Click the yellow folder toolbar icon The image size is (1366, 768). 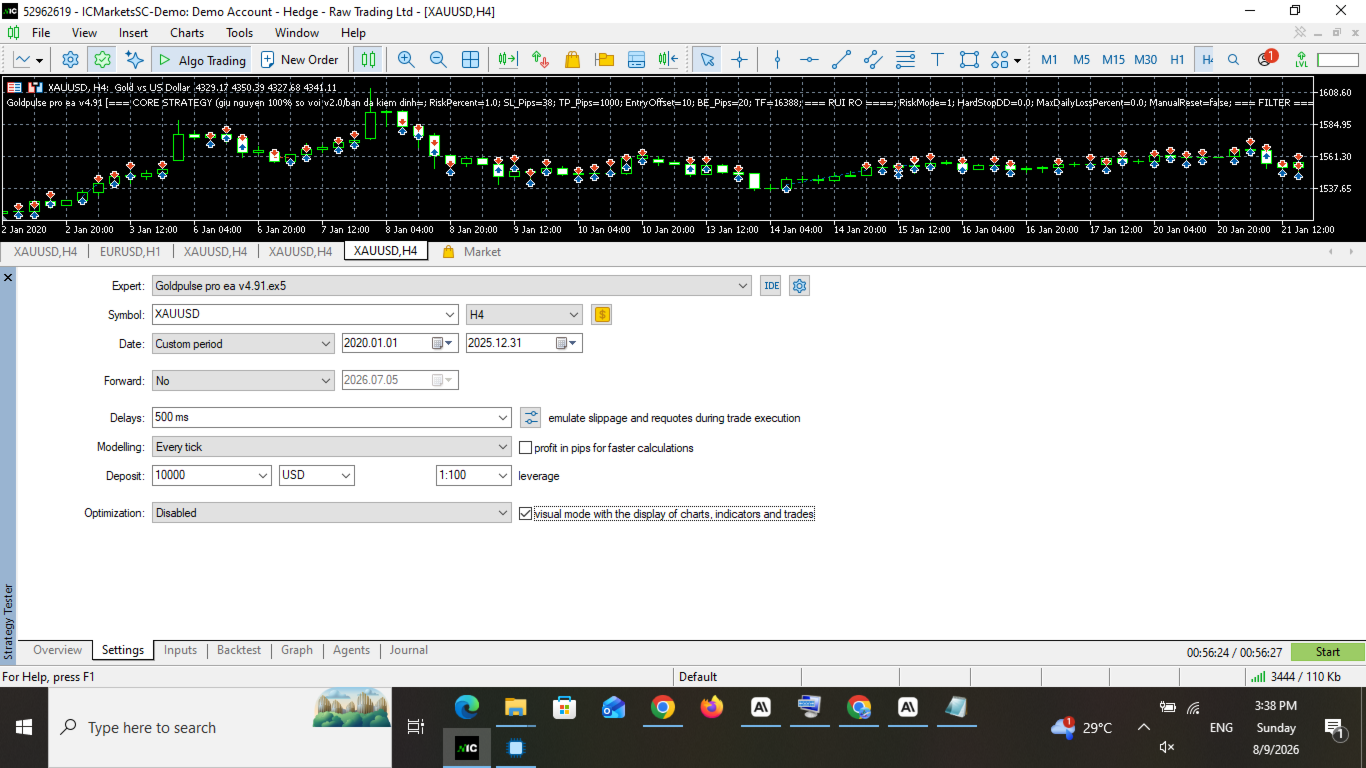tap(605, 59)
